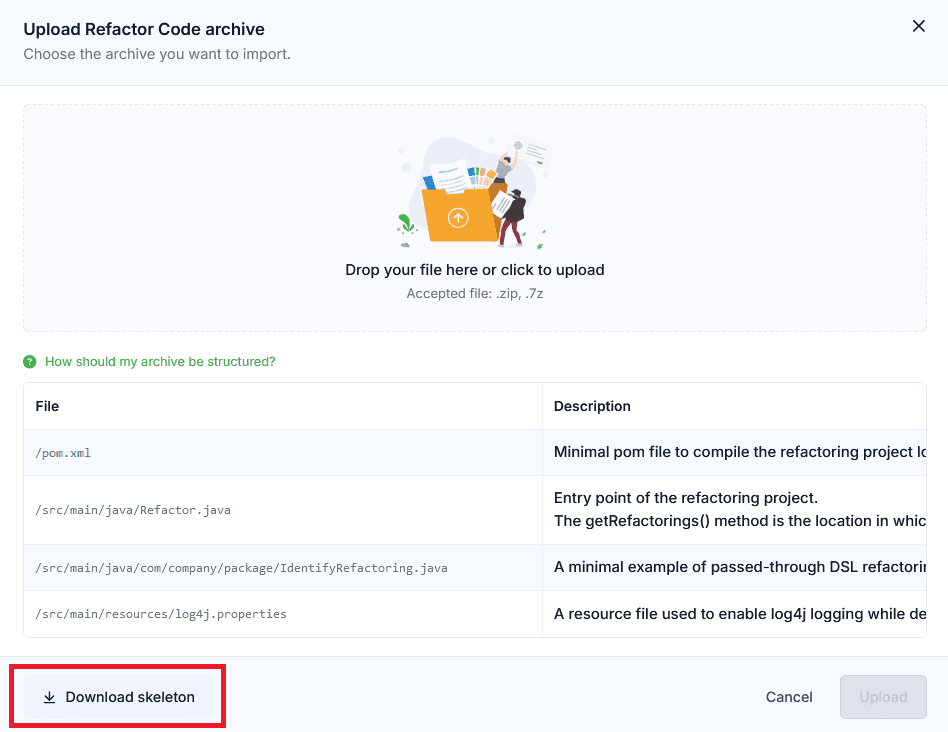Open the 'How should my archive be structured?' link
Screen dimensions: 948x732
(160, 361)
